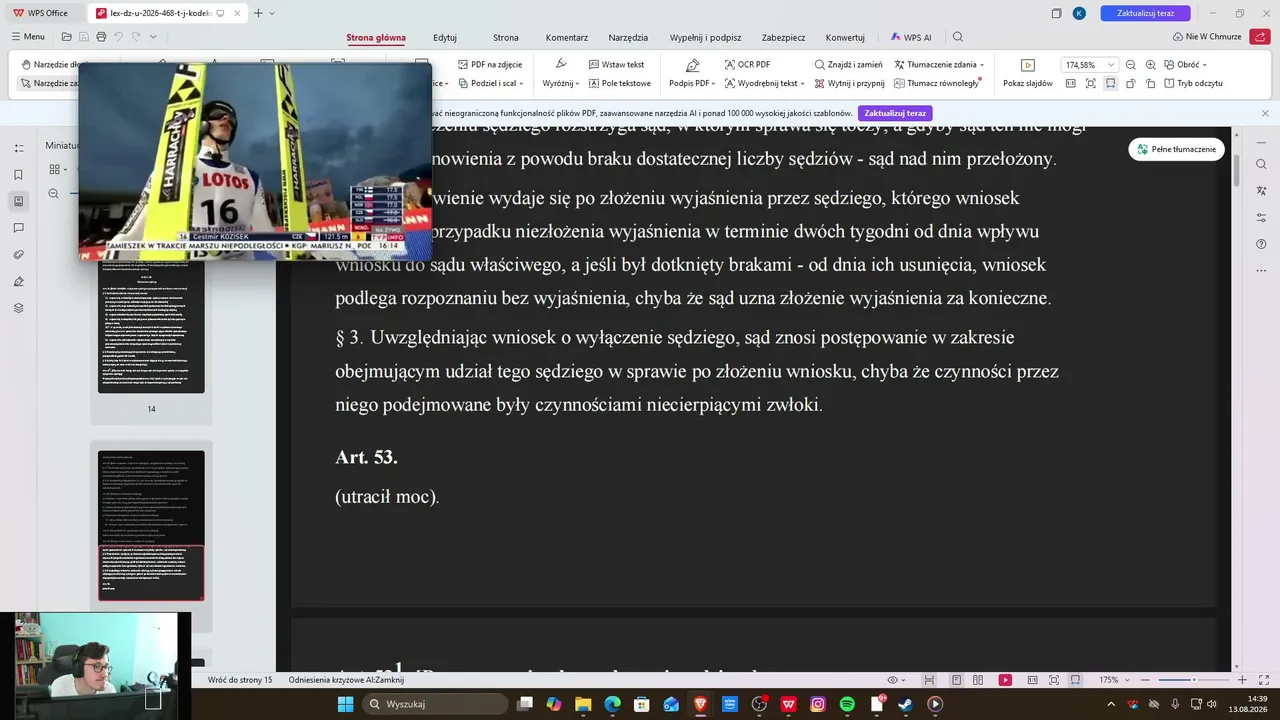Screen dimensions: 1280x720
Task: Toggle single page view in status bar
Action: click(x=957, y=680)
